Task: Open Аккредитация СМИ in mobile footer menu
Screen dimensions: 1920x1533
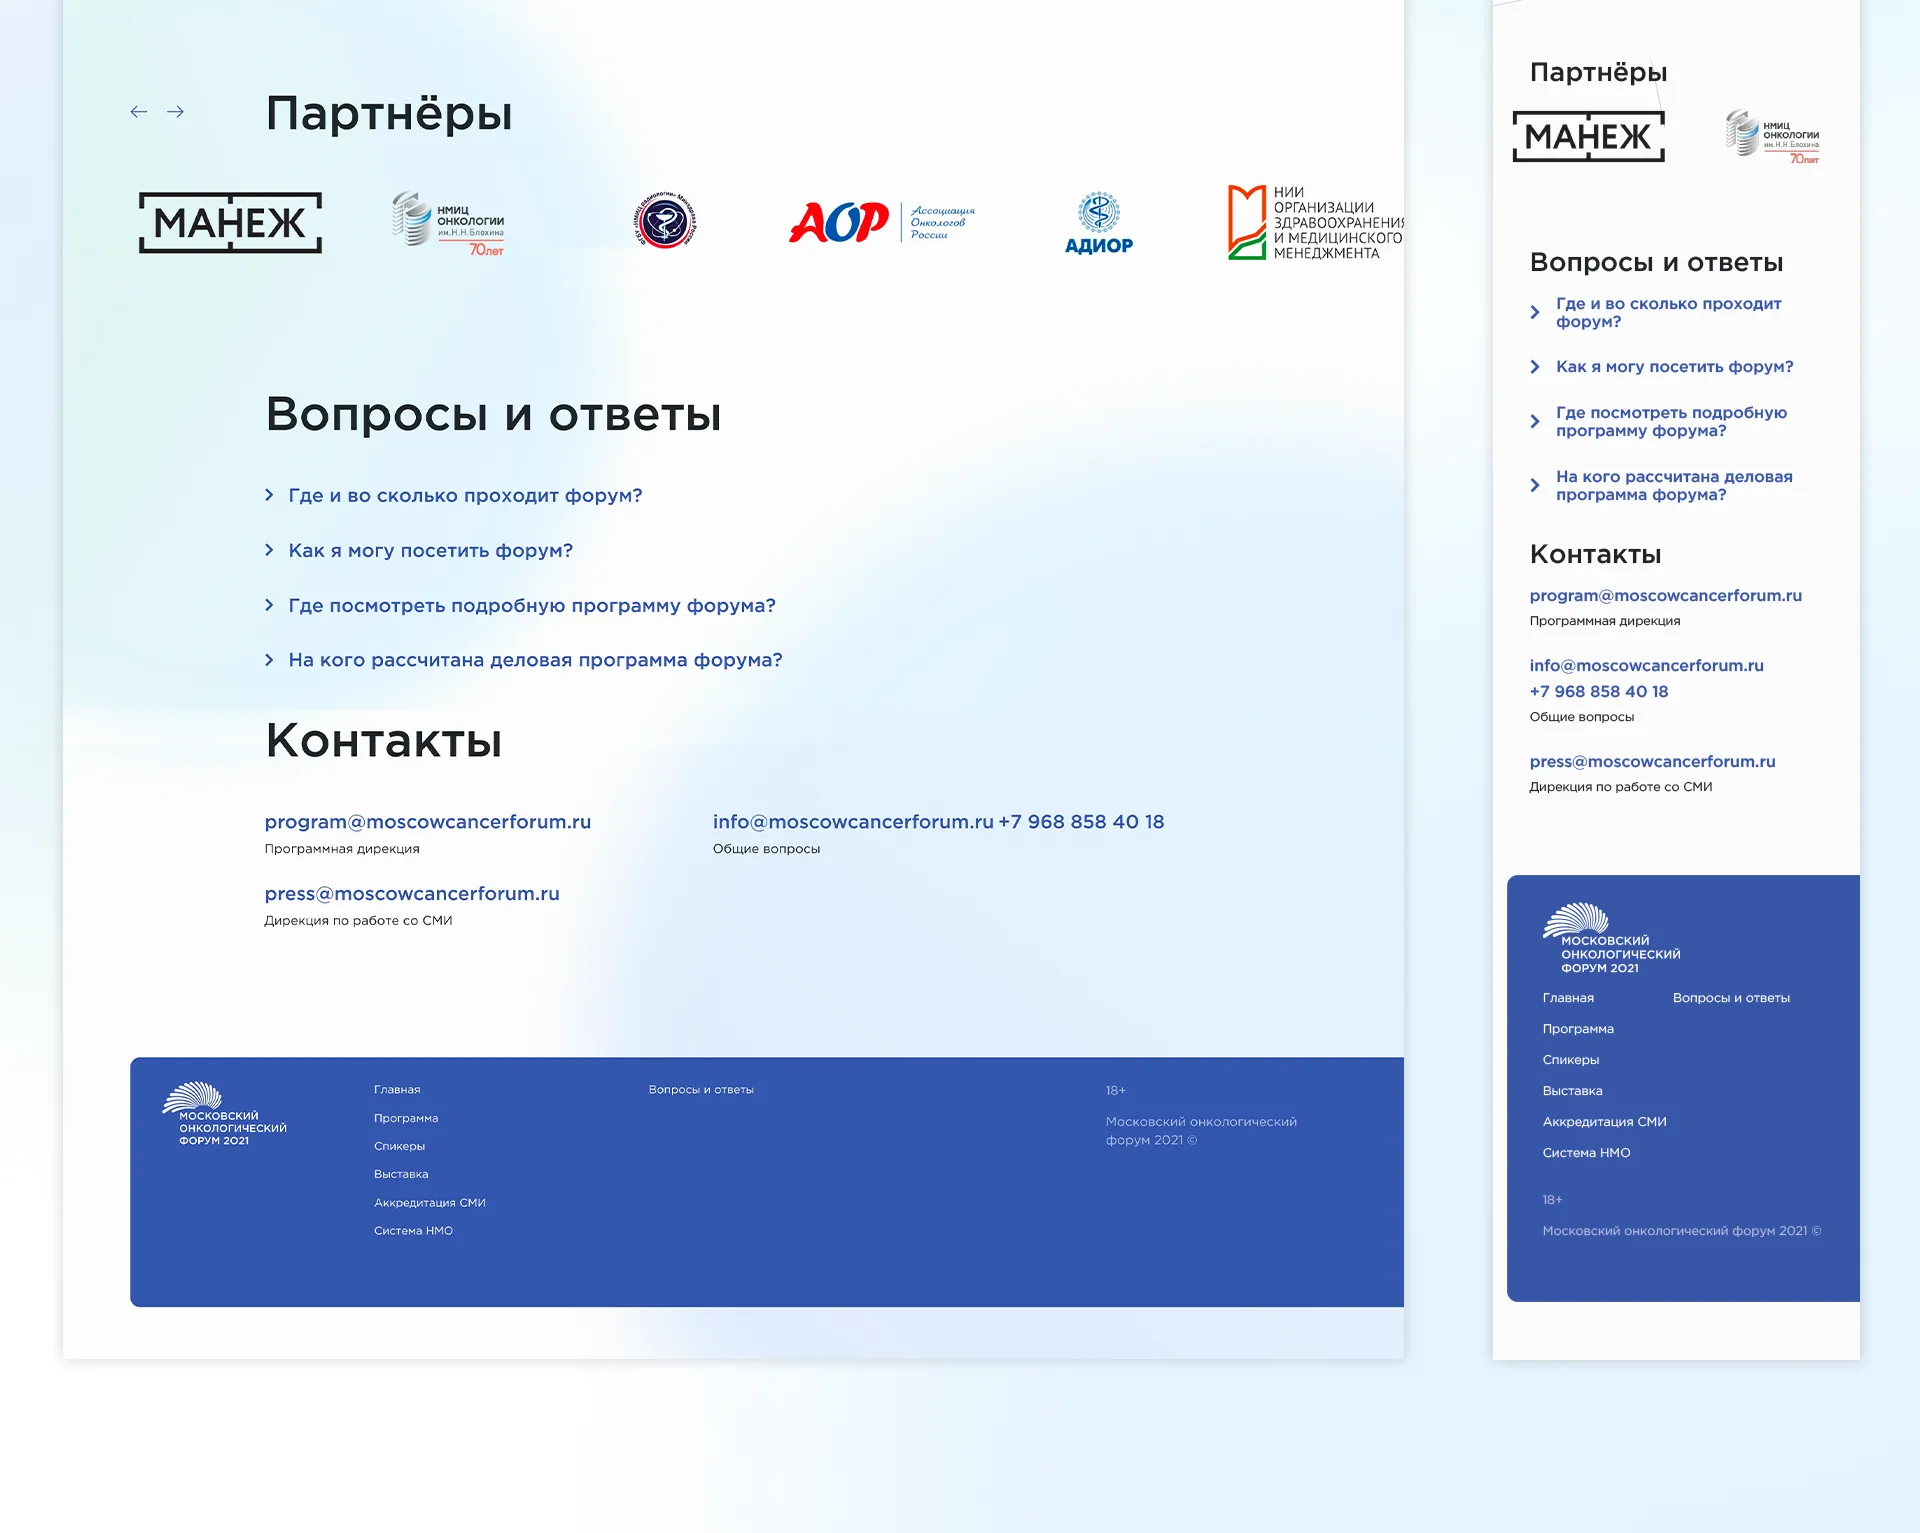Action: (x=1604, y=1122)
